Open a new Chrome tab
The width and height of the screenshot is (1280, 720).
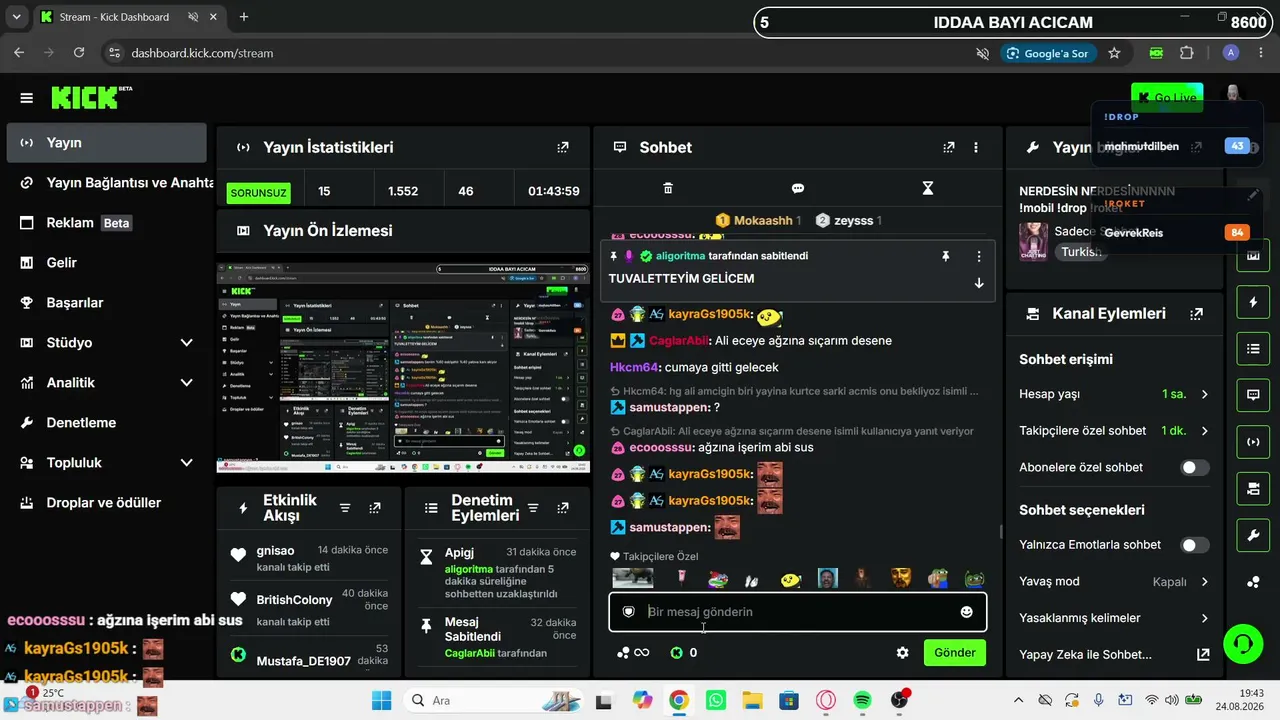pos(244,17)
